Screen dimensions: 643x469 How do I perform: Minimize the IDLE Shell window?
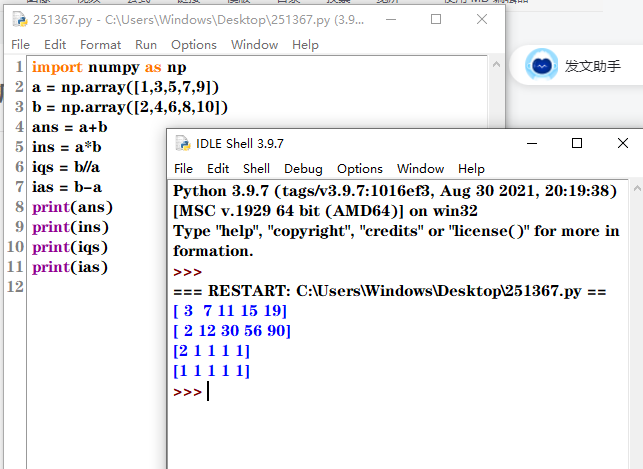coord(532,143)
